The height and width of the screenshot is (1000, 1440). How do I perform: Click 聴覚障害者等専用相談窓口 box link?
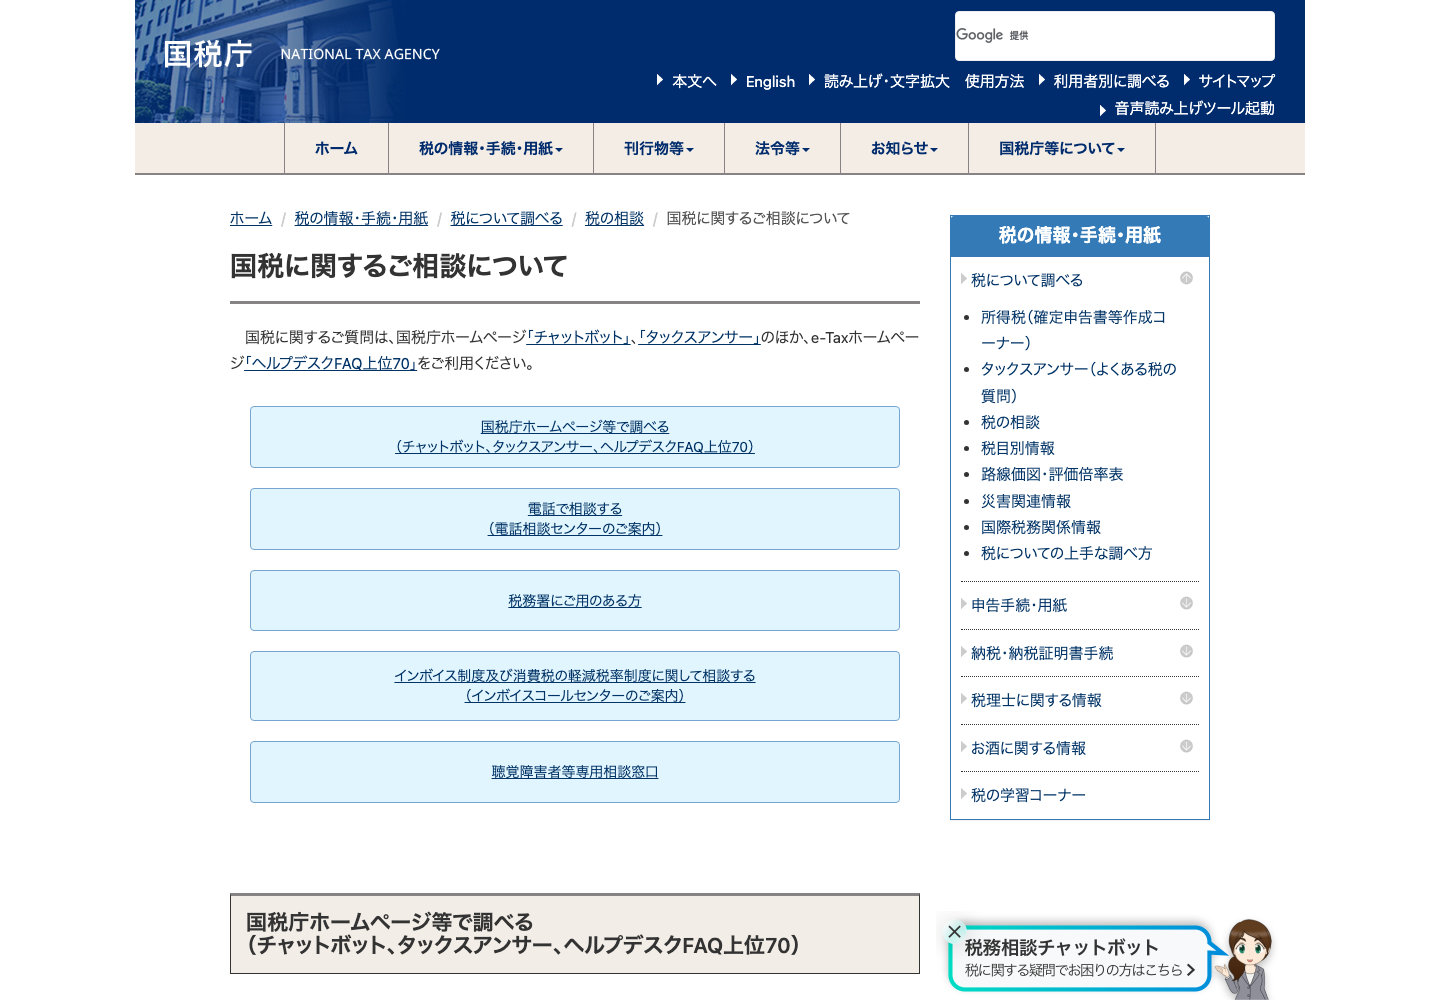pos(575,772)
